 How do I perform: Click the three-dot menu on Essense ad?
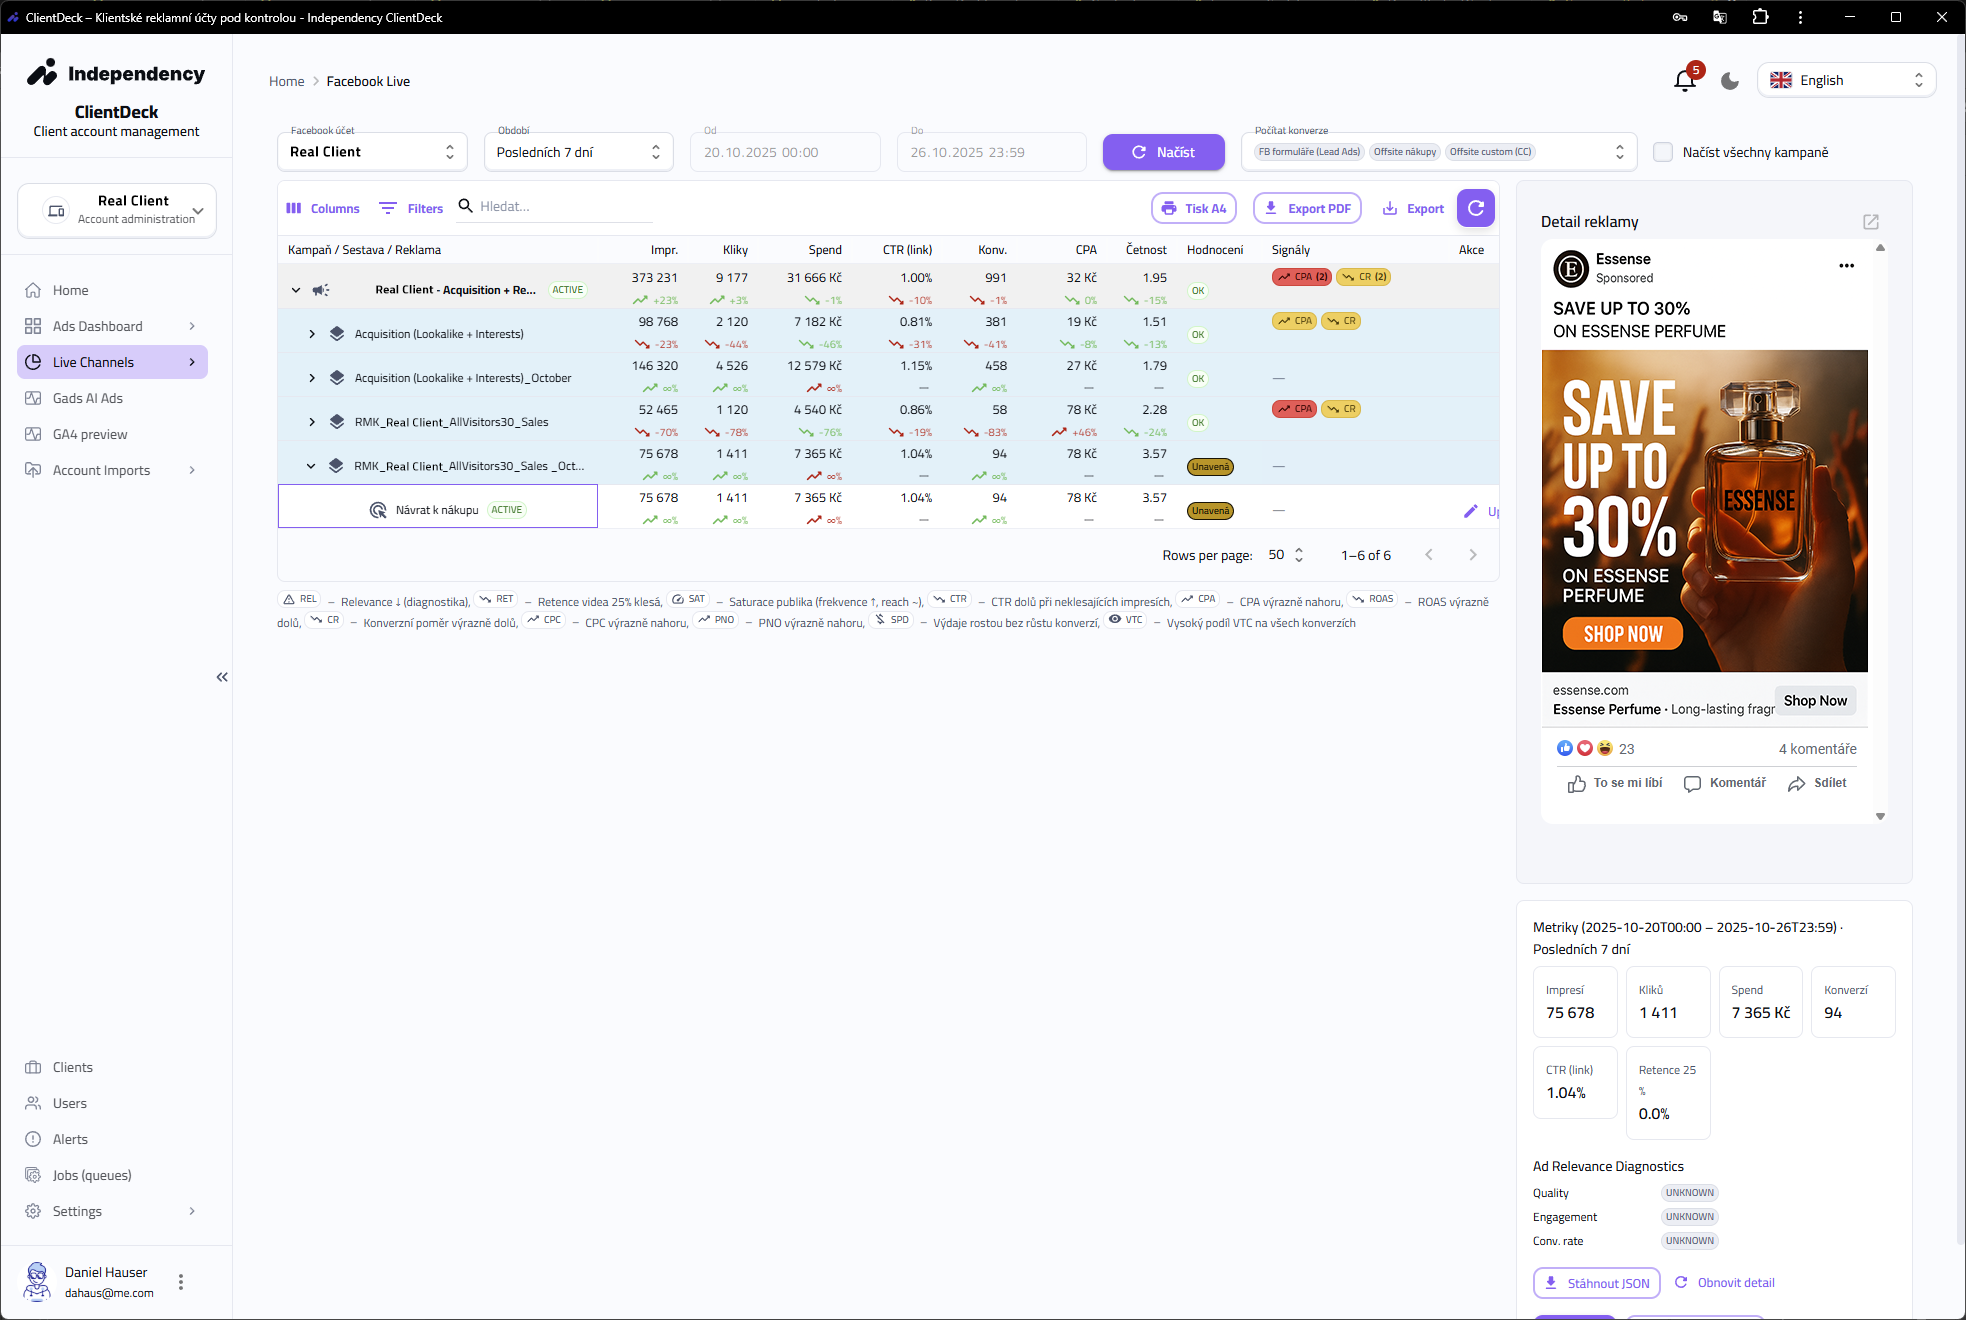[1846, 266]
